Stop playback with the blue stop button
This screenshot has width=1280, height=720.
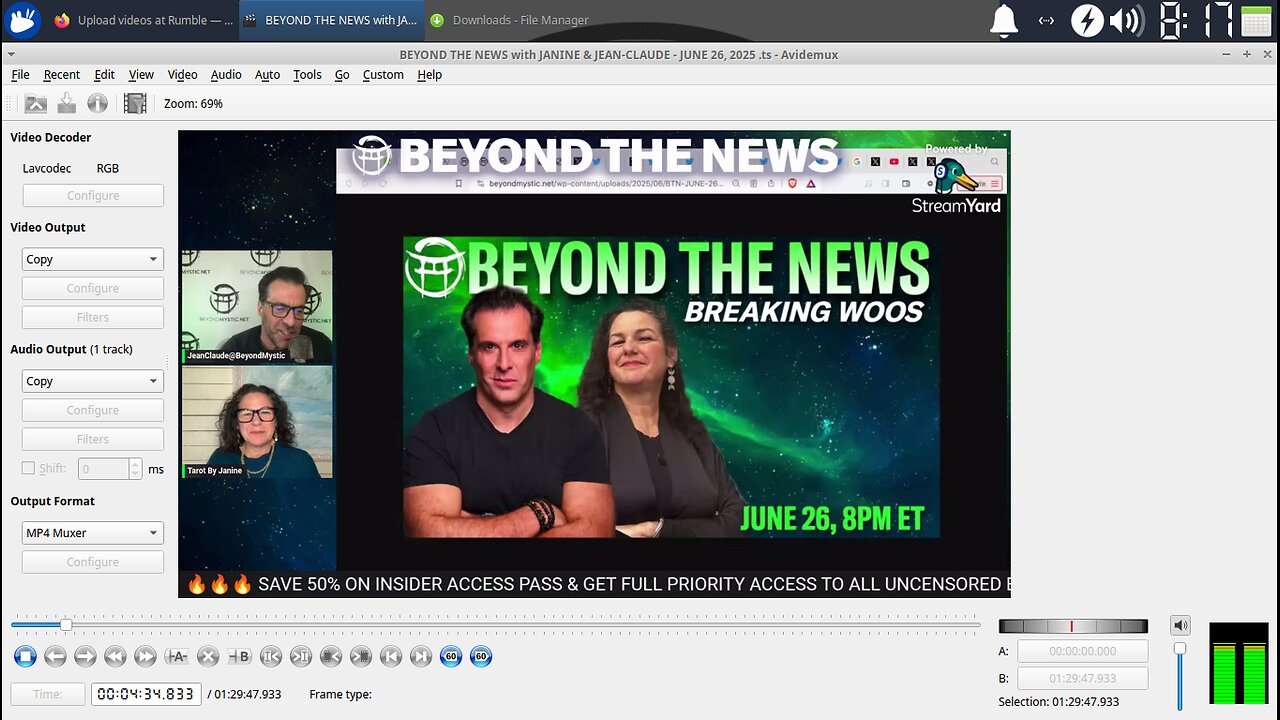tap(26, 657)
